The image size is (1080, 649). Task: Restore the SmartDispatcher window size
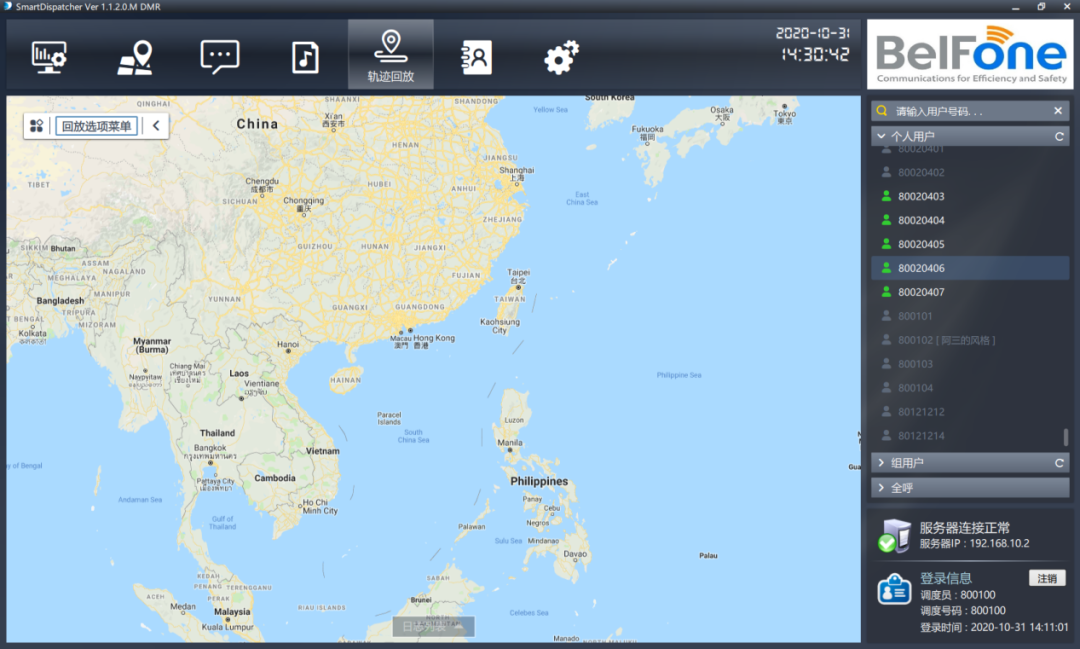coord(1041,7)
